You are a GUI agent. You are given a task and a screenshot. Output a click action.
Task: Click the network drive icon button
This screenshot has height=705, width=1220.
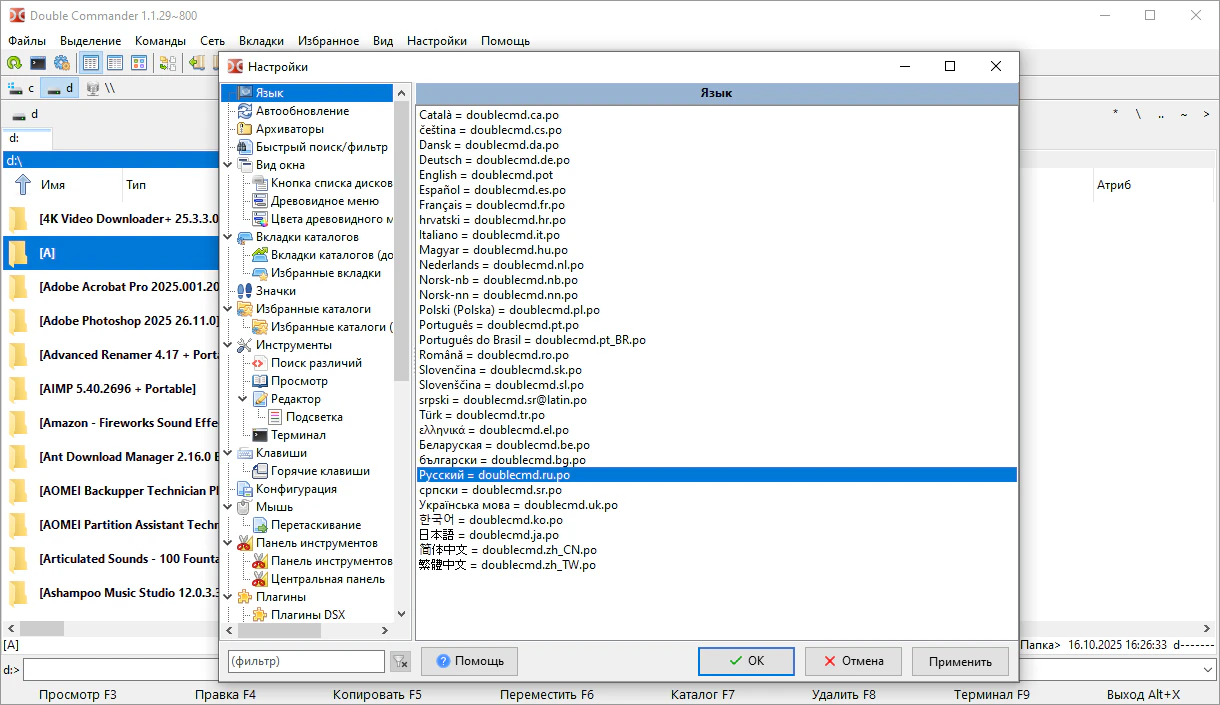click(x=93, y=88)
